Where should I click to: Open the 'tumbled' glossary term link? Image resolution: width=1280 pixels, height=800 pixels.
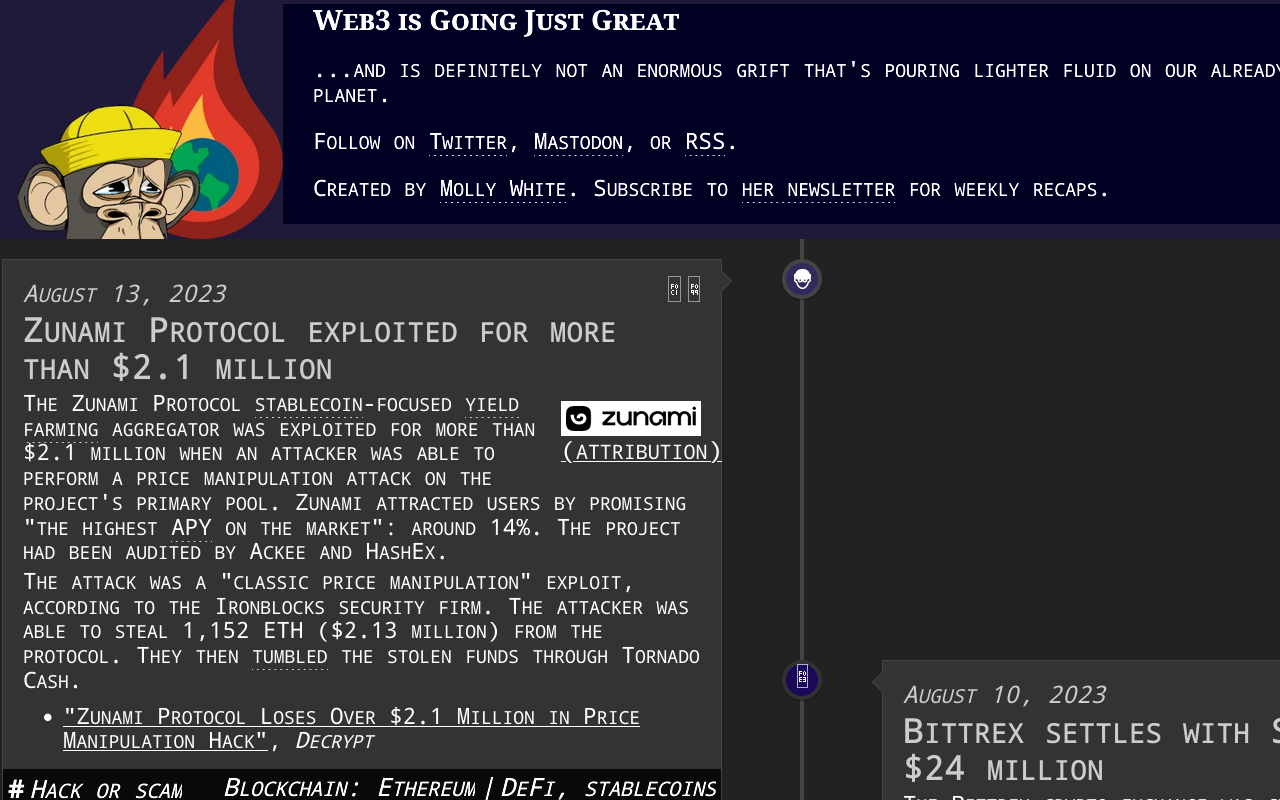tap(290, 657)
